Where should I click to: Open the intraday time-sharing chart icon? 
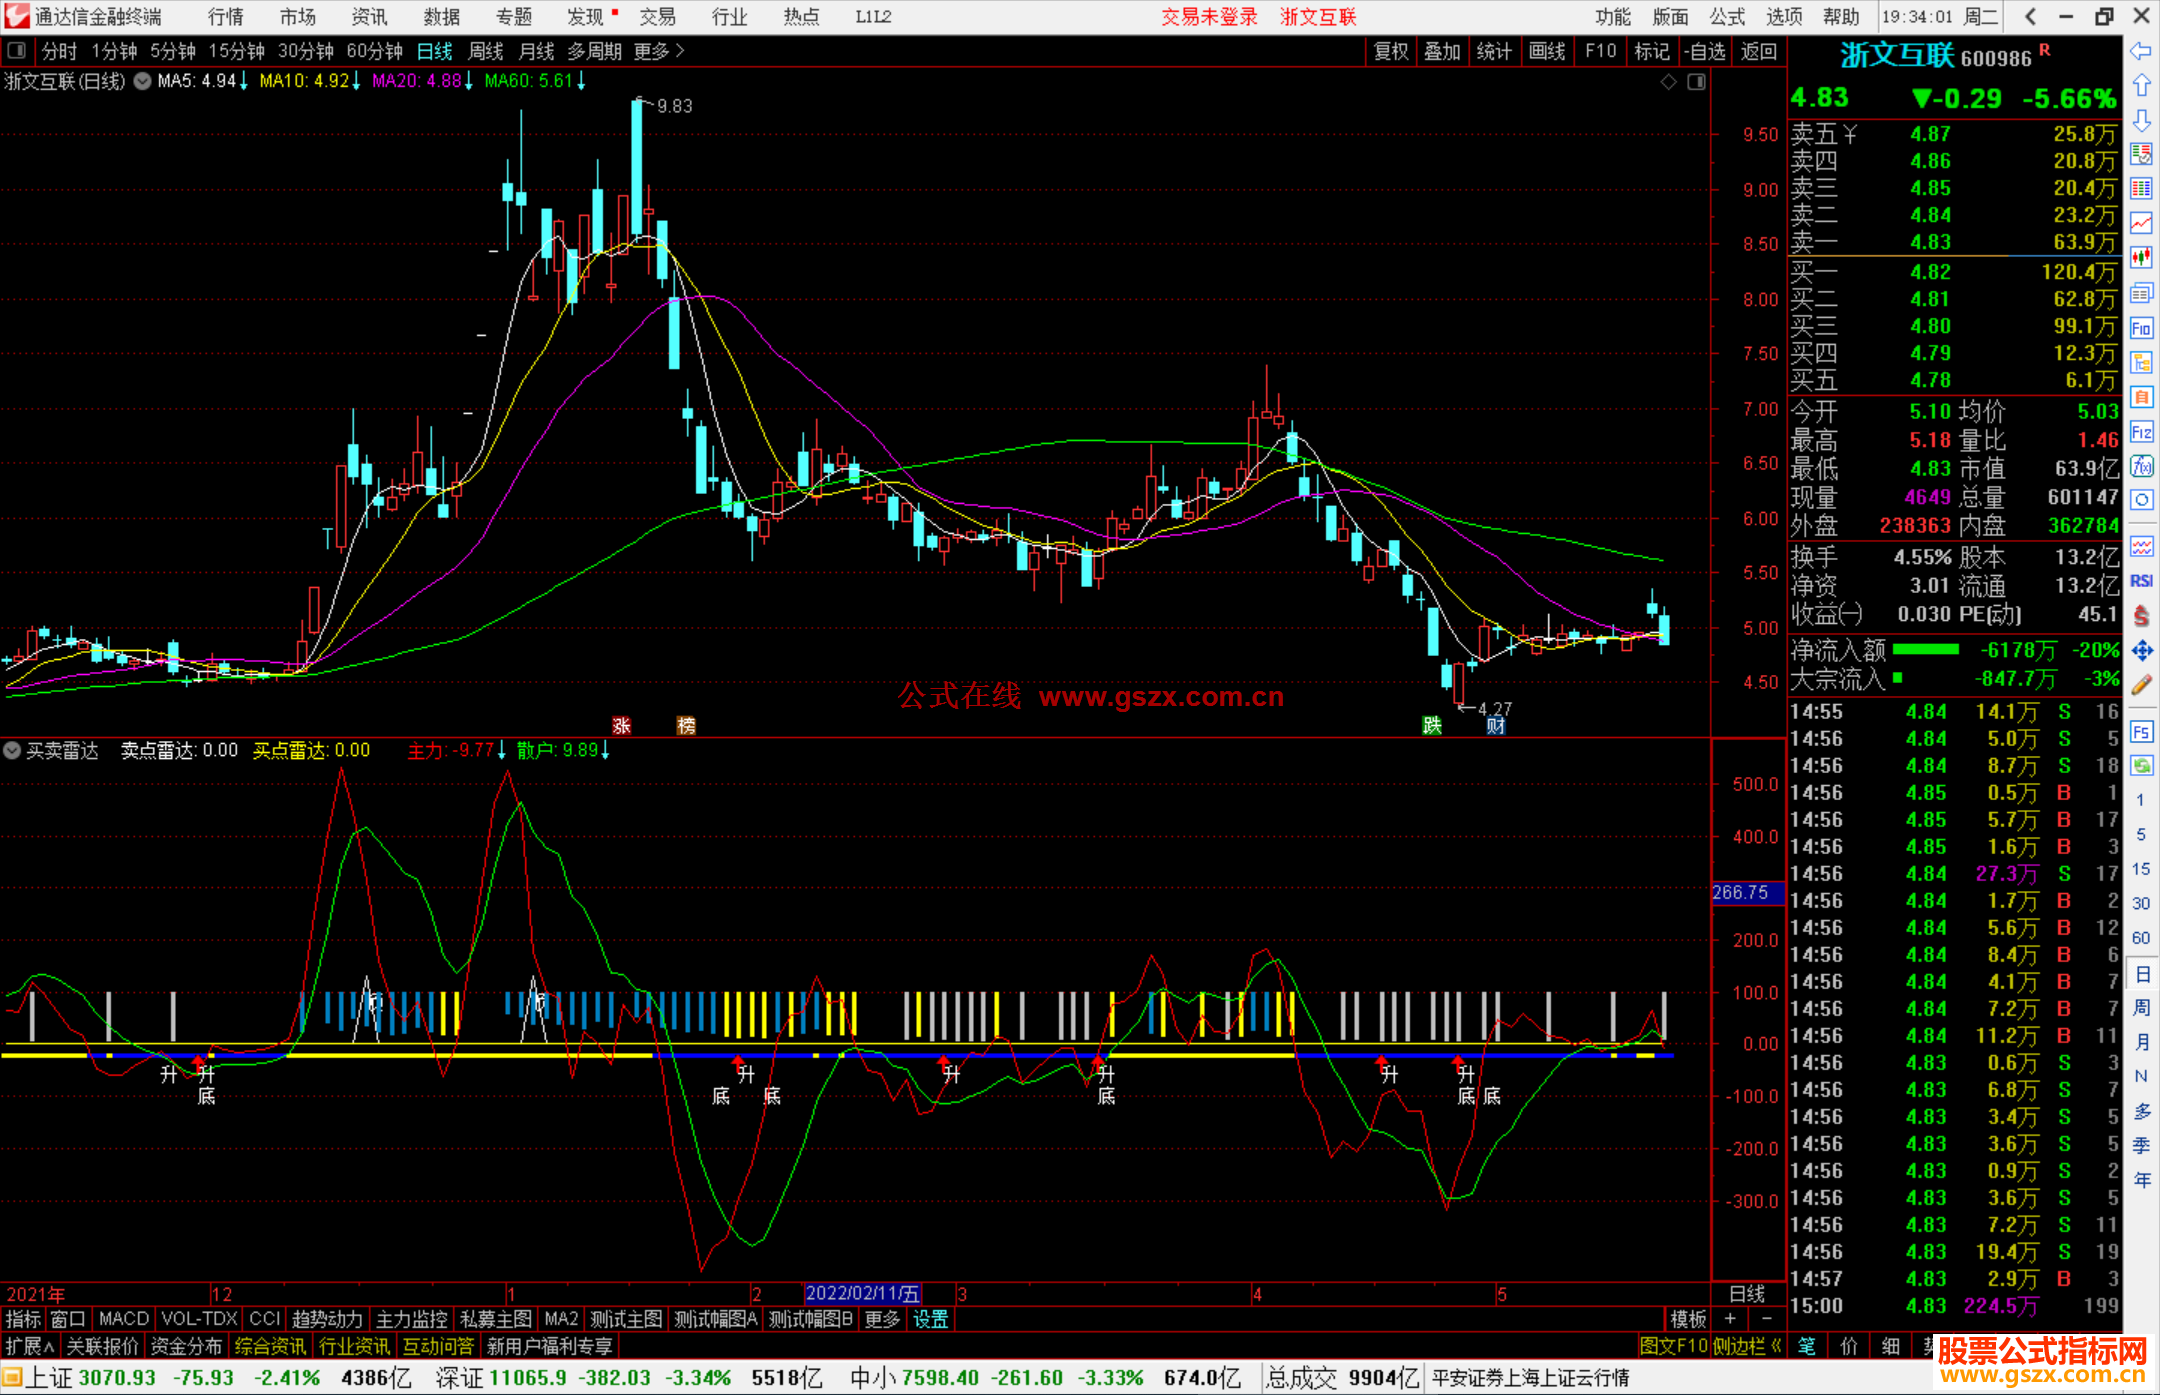[x=2141, y=223]
